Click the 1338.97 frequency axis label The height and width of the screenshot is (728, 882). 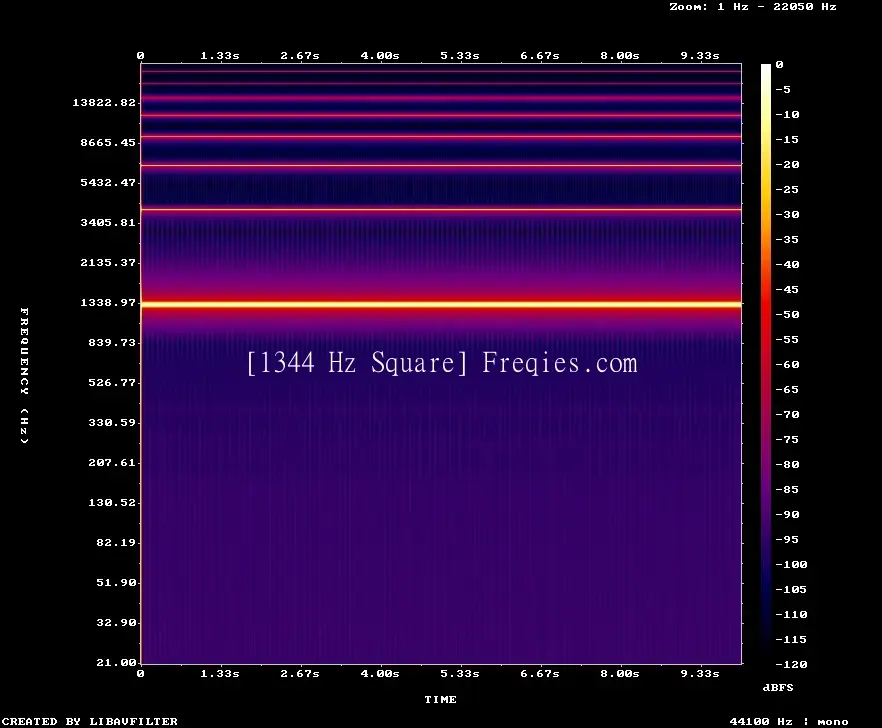[108, 303]
